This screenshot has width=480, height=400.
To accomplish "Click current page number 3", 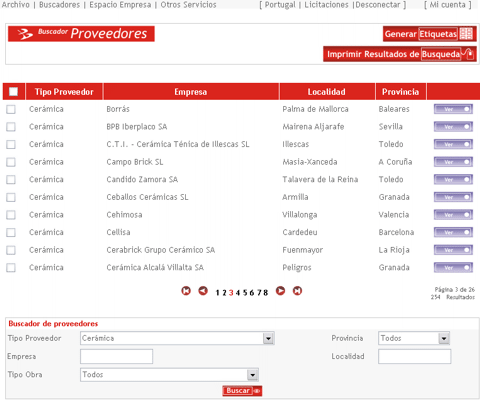I will tap(231, 293).
